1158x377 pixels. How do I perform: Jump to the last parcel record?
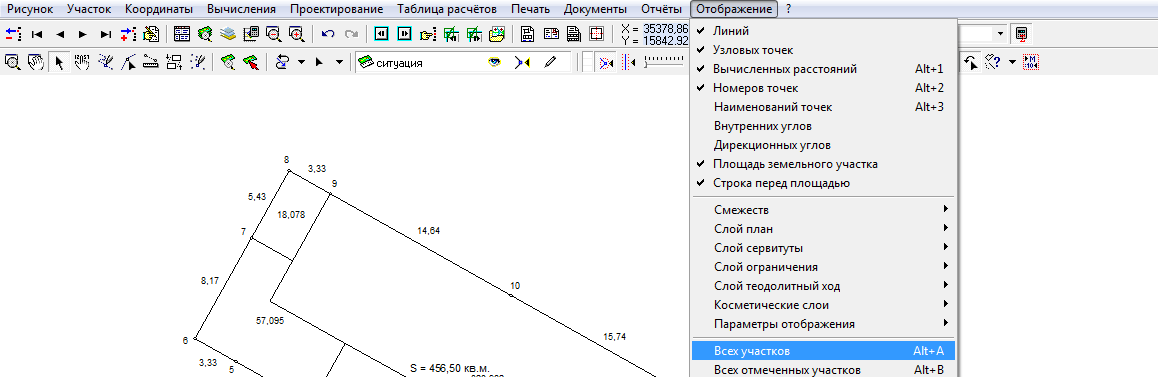point(106,34)
